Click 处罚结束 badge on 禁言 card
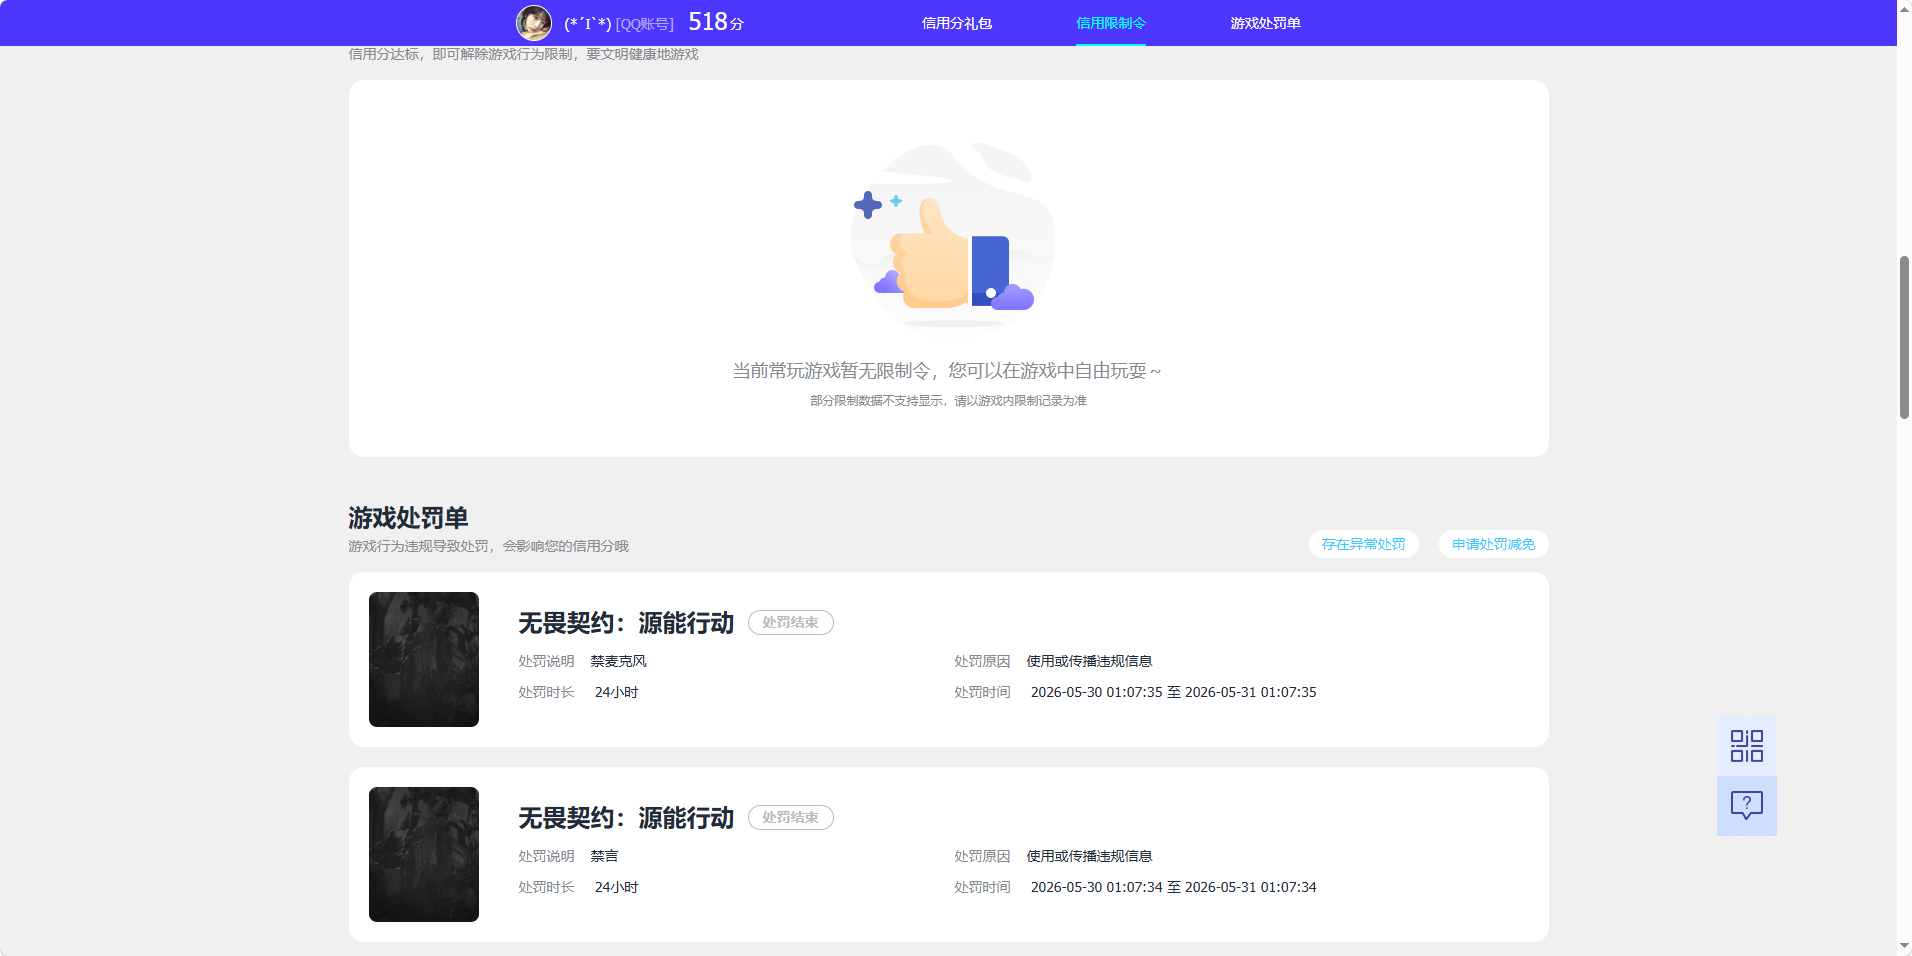Screen dimensions: 1912x956 (790, 817)
